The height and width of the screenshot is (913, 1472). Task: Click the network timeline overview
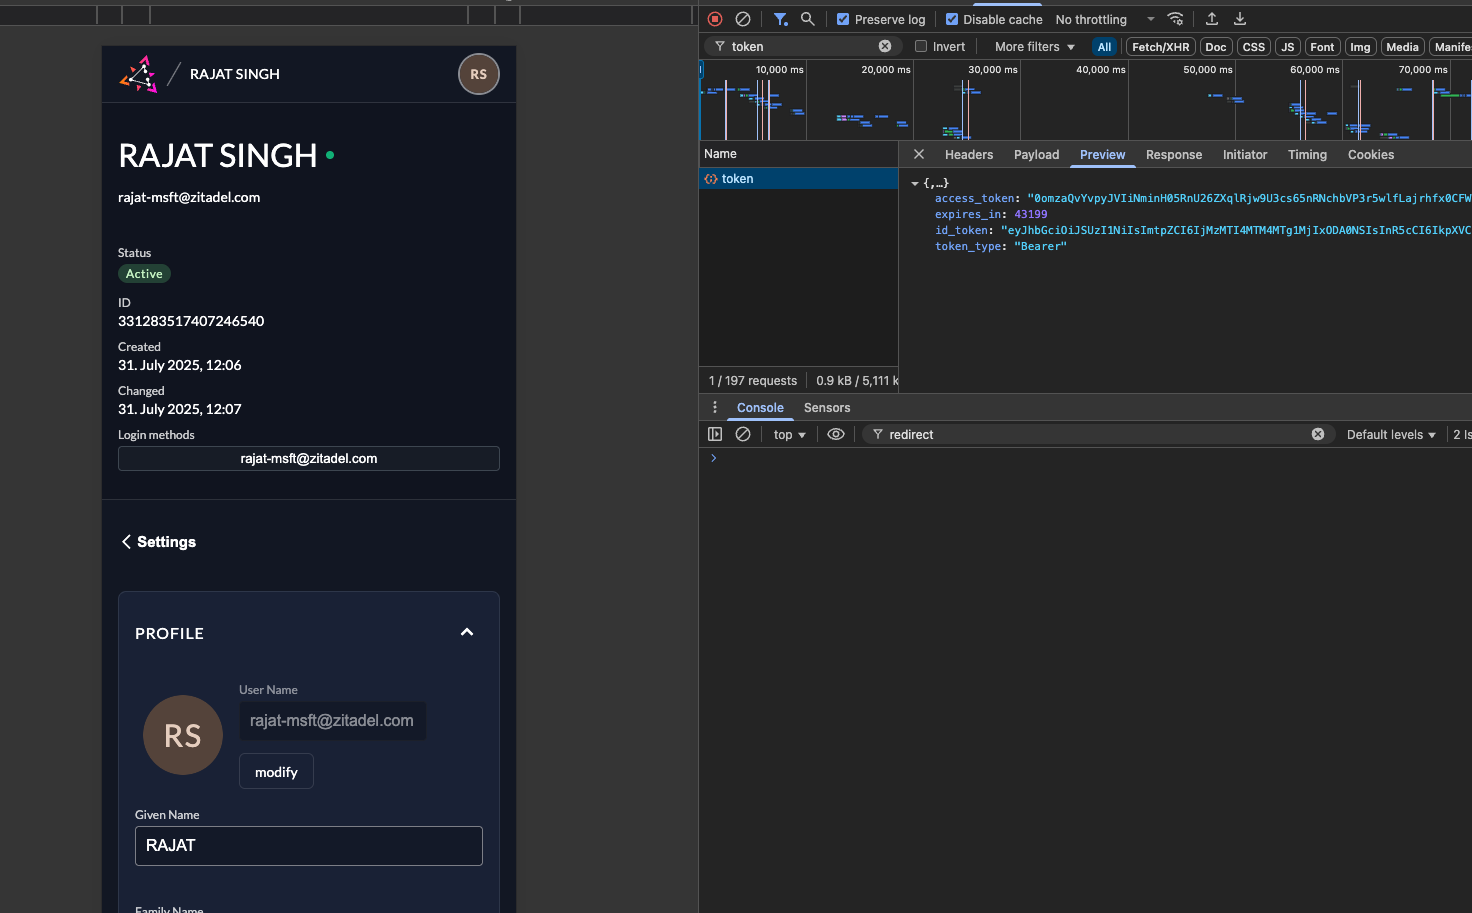1085,100
